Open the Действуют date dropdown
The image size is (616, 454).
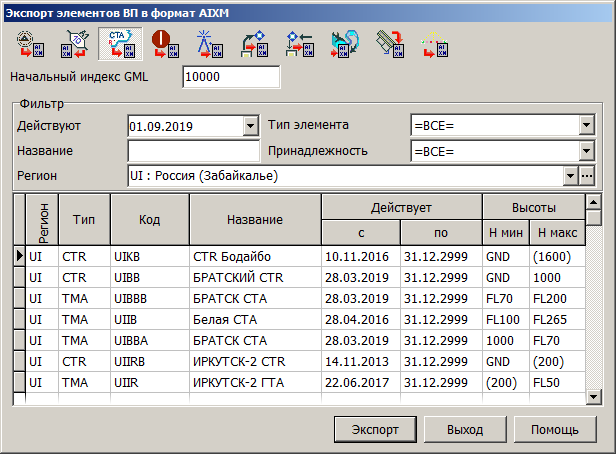(x=250, y=126)
